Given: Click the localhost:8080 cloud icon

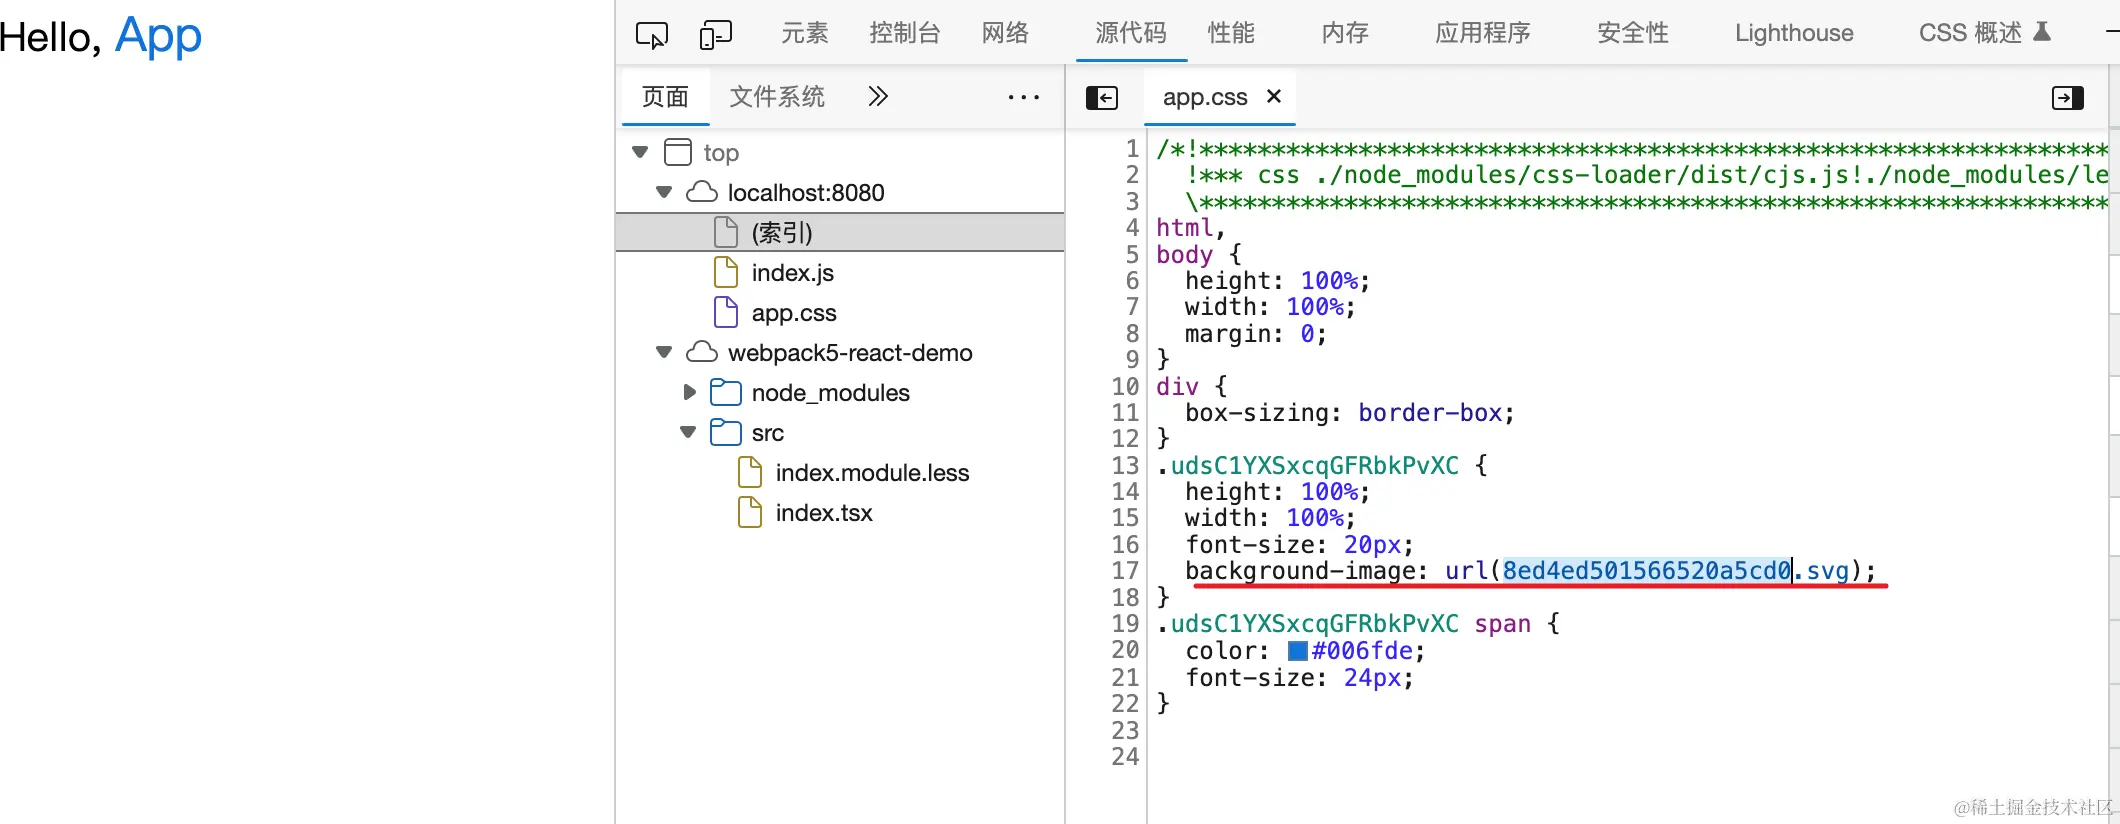Looking at the screenshot, I should (702, 191).
